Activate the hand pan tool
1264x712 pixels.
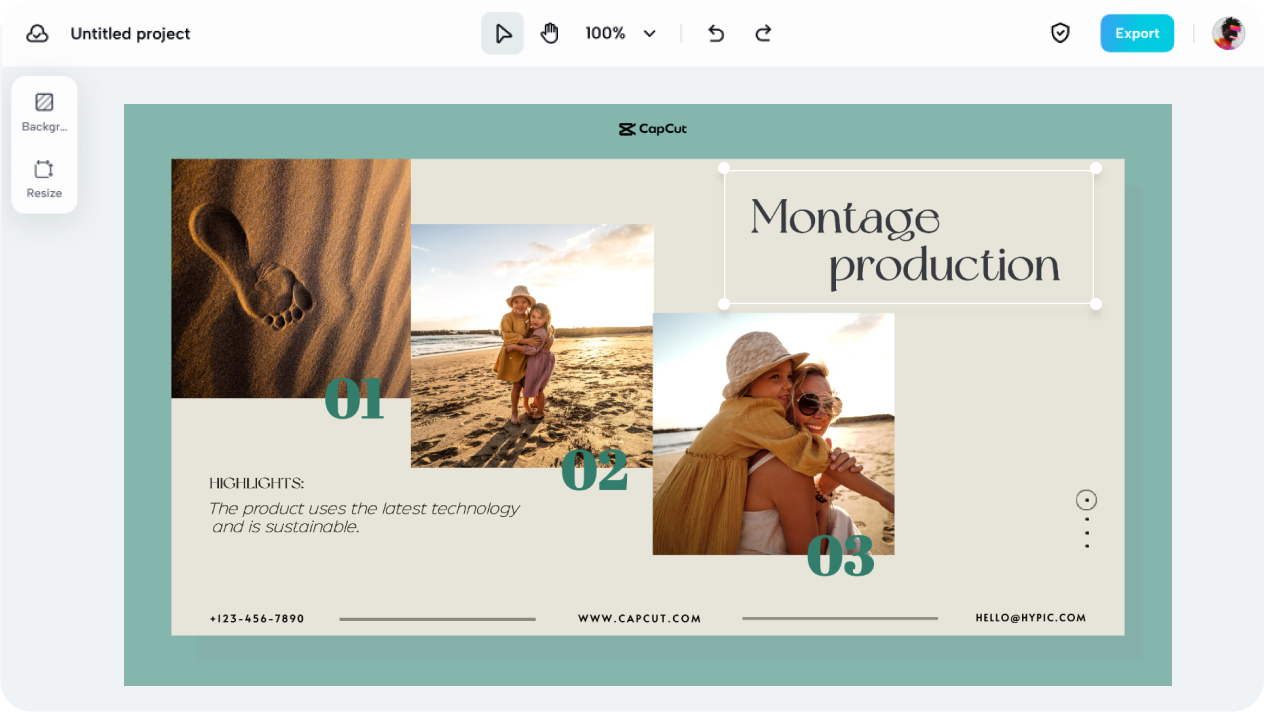(549, 33)
